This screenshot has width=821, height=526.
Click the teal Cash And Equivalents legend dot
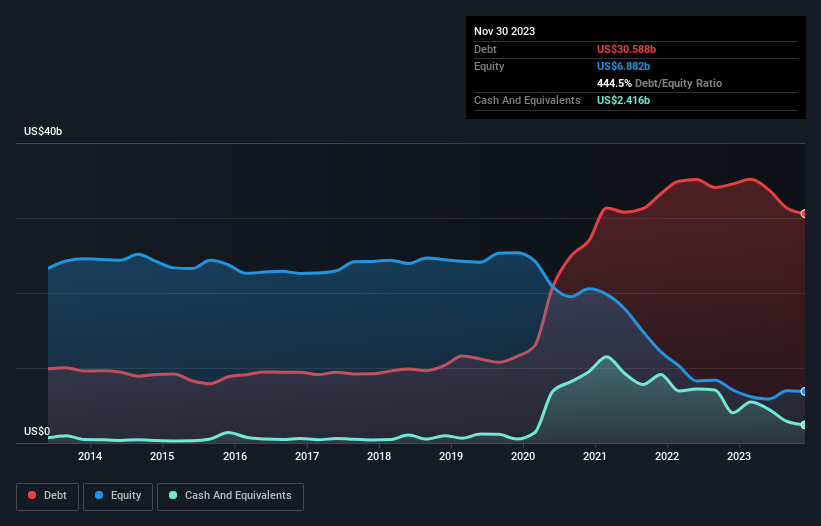173,495
